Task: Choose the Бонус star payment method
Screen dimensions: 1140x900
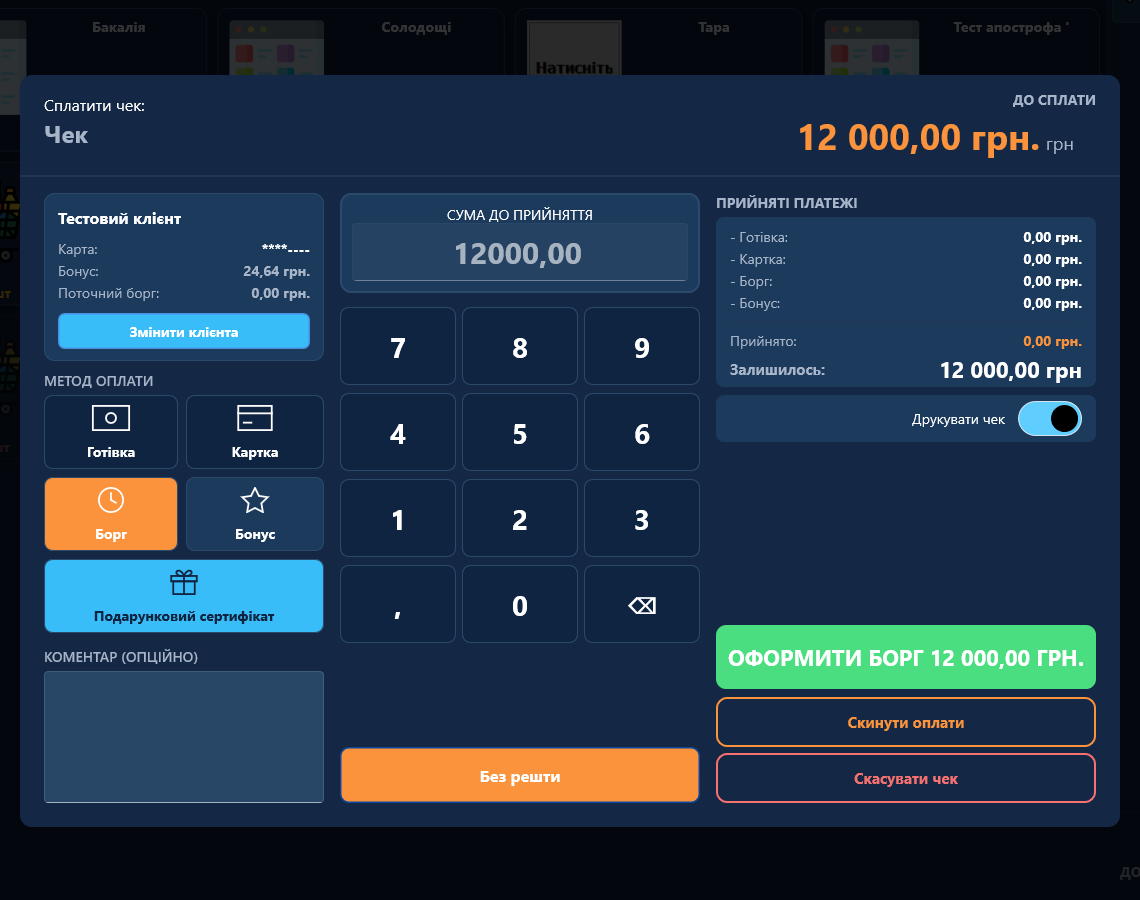Action: click(254, 514)
